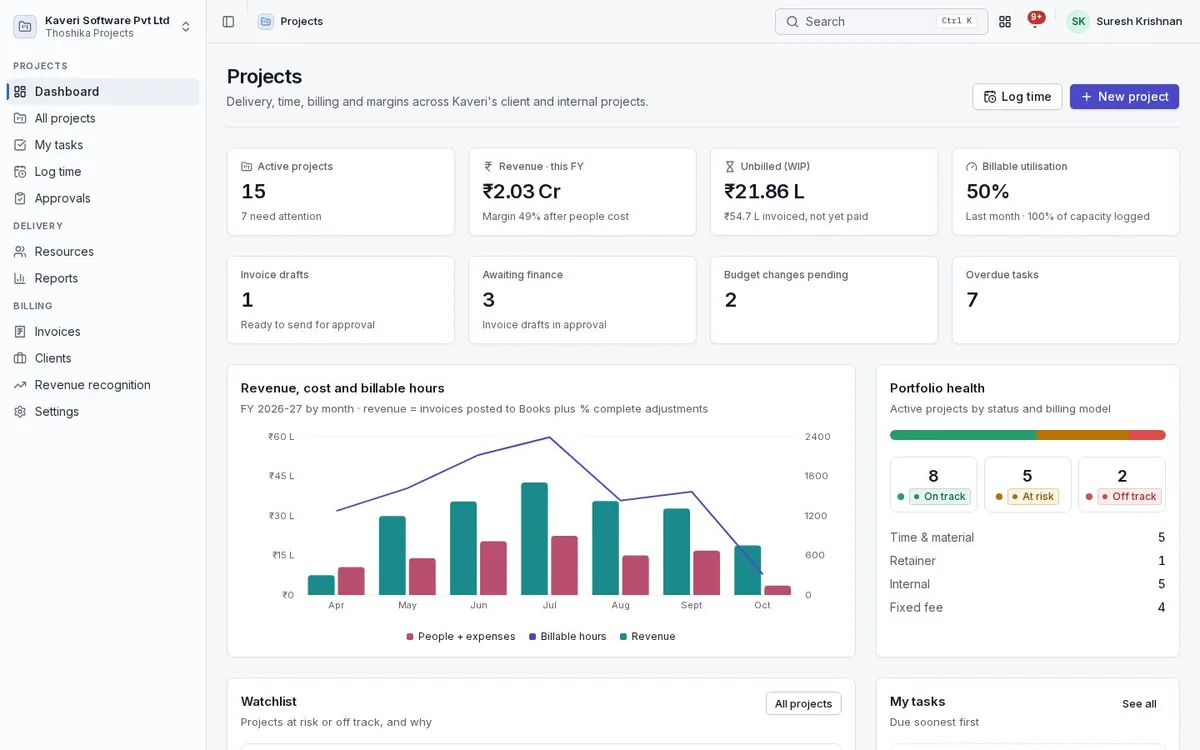The width and height of the screenshot is (1200, 750).
Task: Click the Revenue recognition trend icon
Action: pos(20,385)
